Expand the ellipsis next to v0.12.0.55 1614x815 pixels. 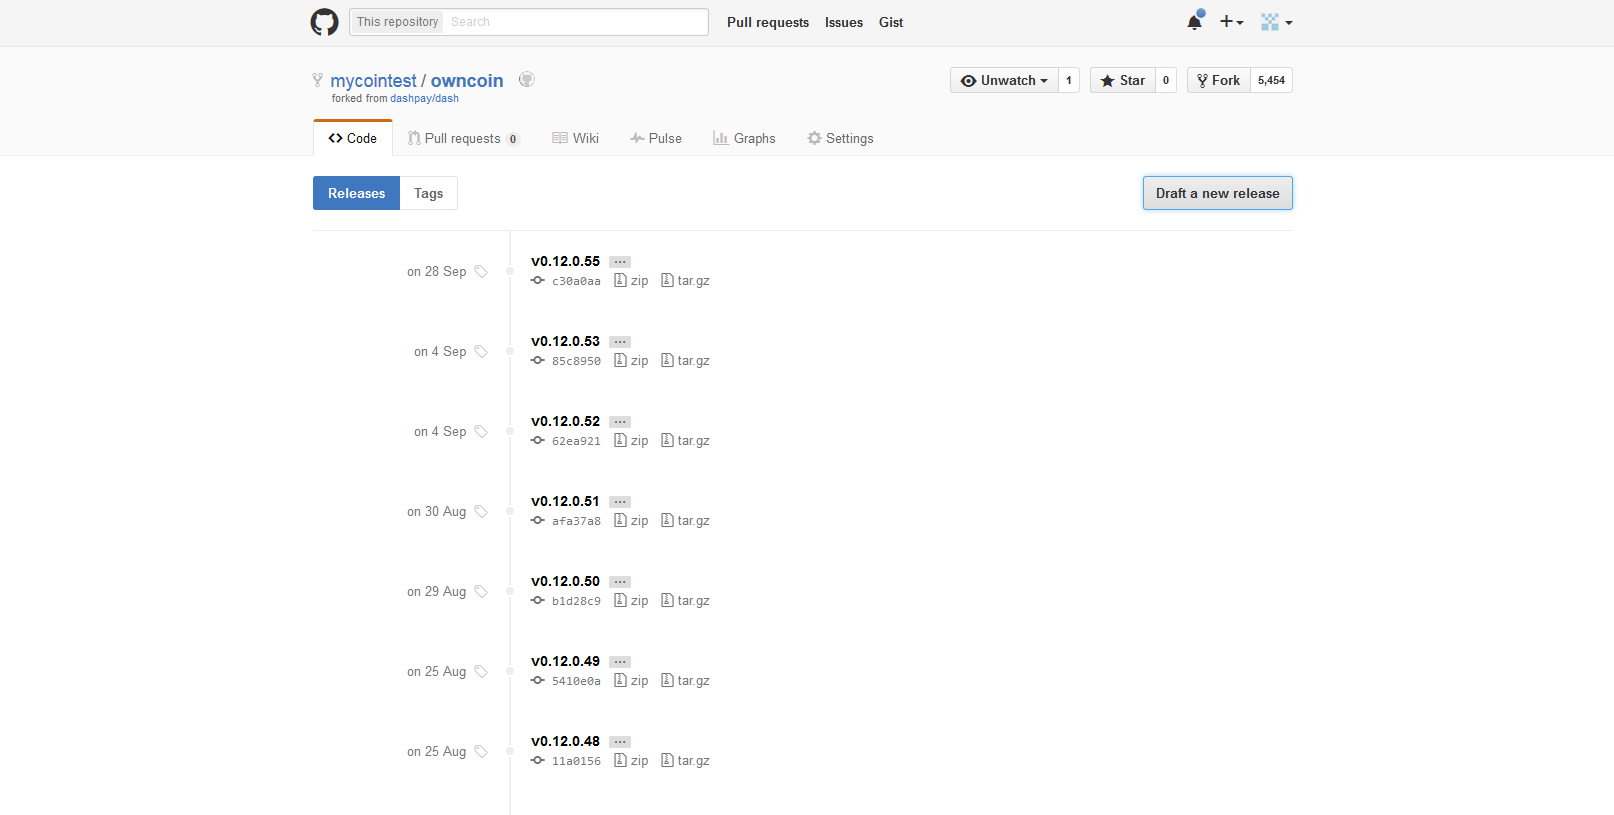(620, 262)
